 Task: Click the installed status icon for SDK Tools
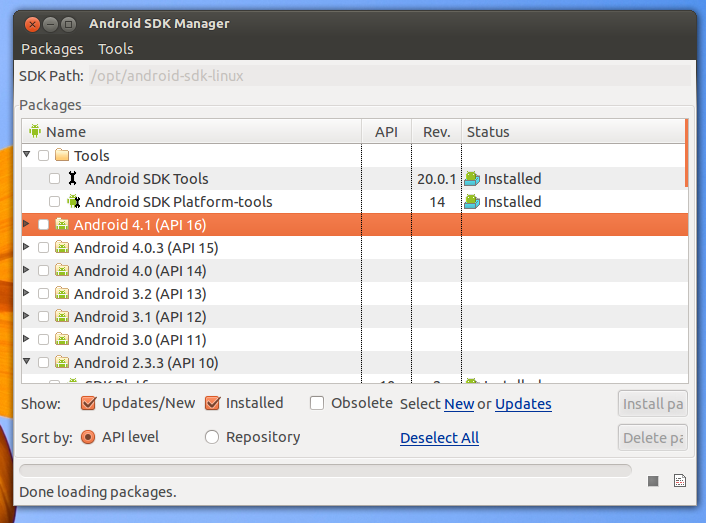pos(472,179)
